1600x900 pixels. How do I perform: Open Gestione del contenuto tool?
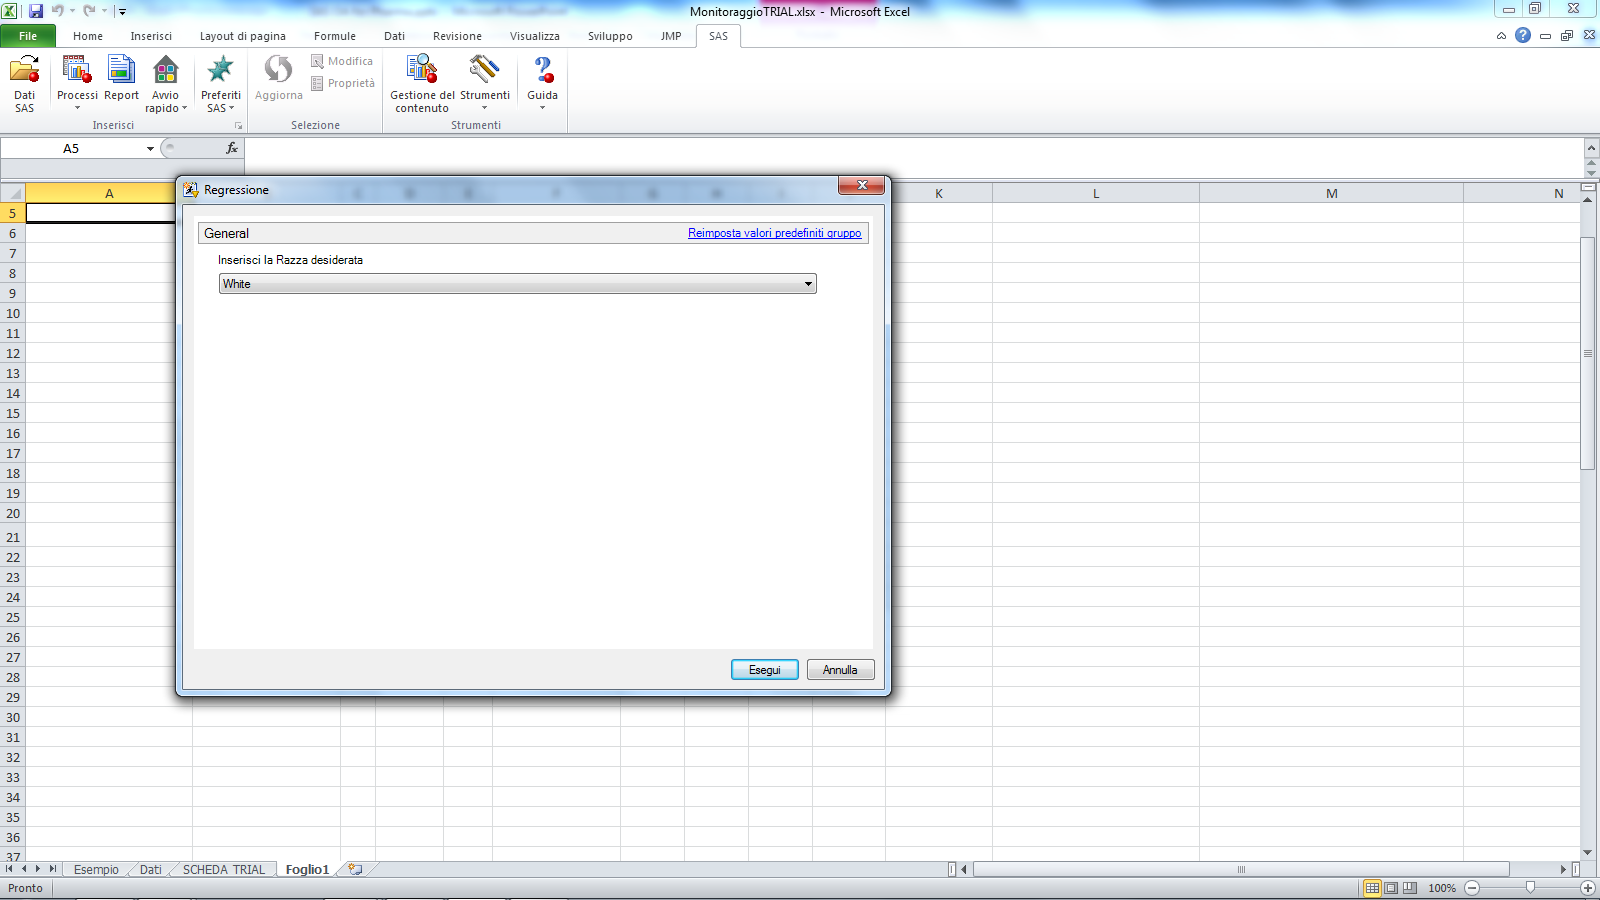[x=422, y=84]
